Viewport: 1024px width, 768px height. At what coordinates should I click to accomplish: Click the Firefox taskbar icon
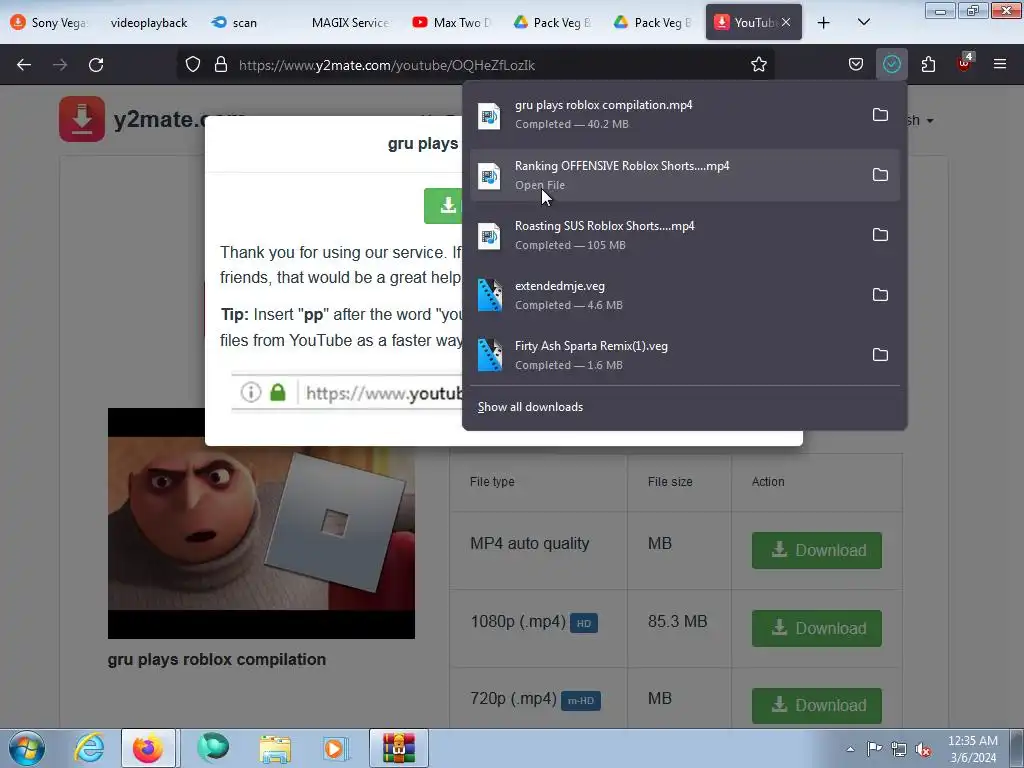point(148,748)
